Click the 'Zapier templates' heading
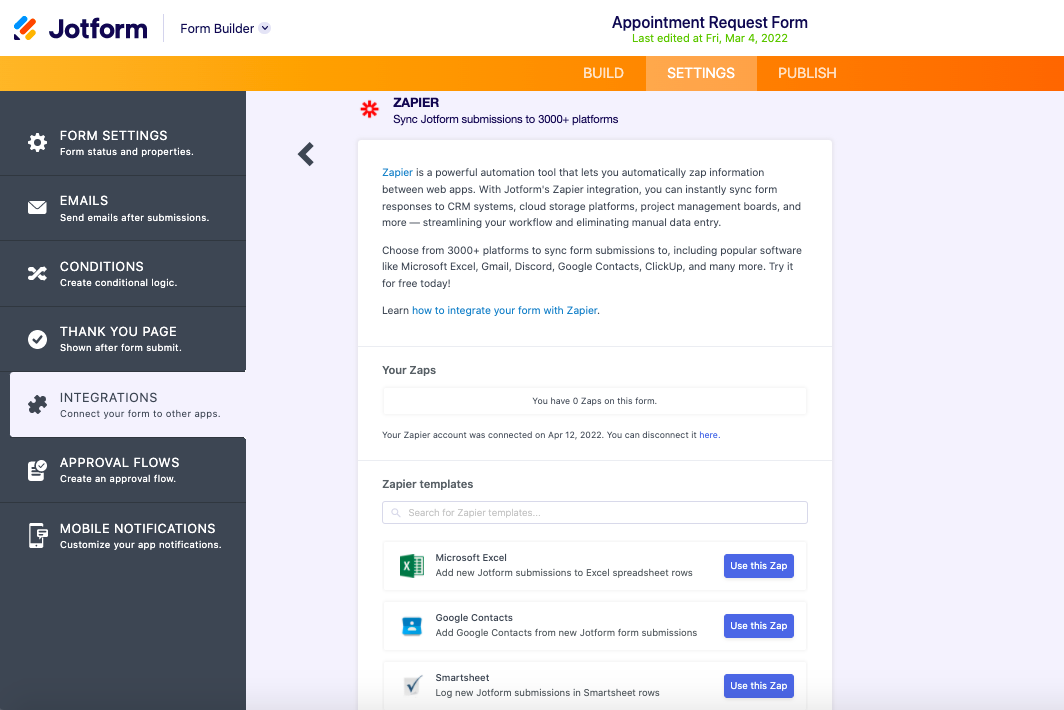This screenshot has height=710, width=1064. pyautogui.click(x=428, y=484)
